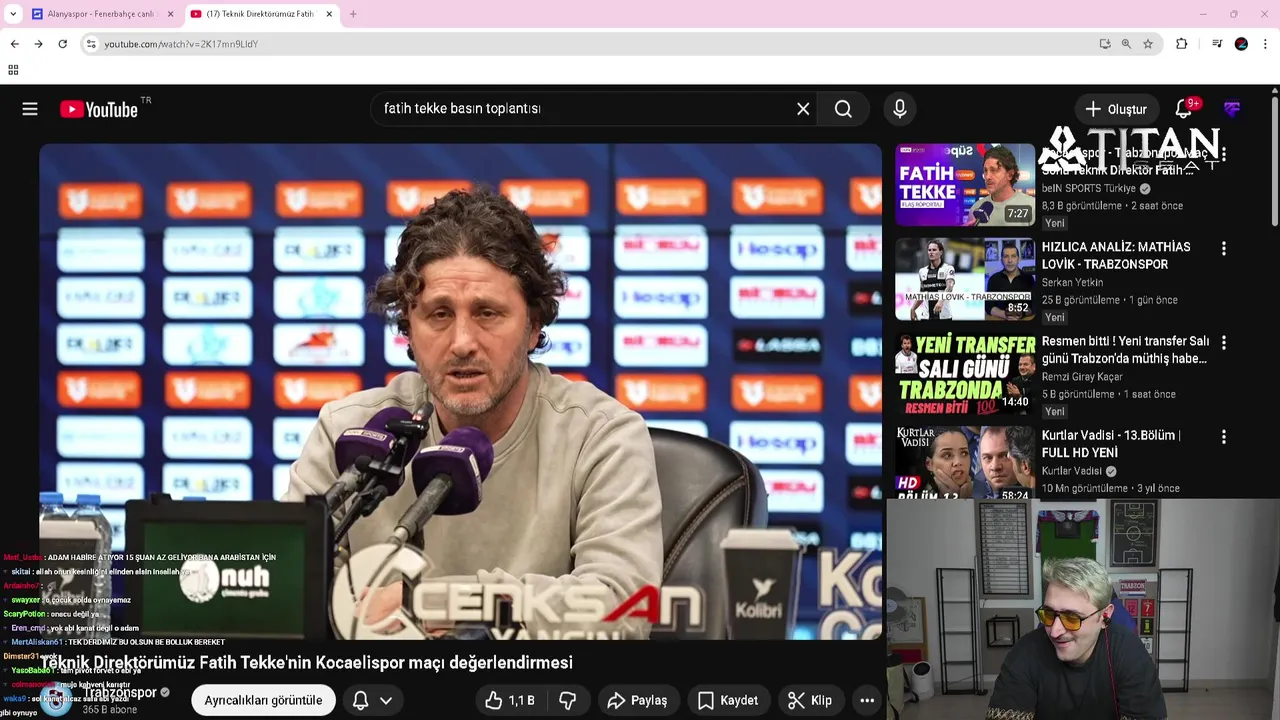Clear the search text with the X
The height and width of the screenshot is (720, 1280).
803,109
